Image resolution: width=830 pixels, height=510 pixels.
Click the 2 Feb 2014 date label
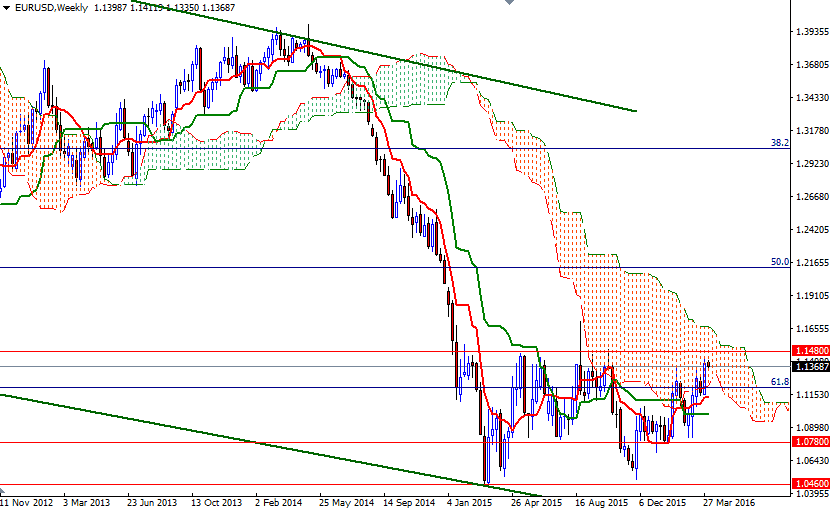[278, 502]
